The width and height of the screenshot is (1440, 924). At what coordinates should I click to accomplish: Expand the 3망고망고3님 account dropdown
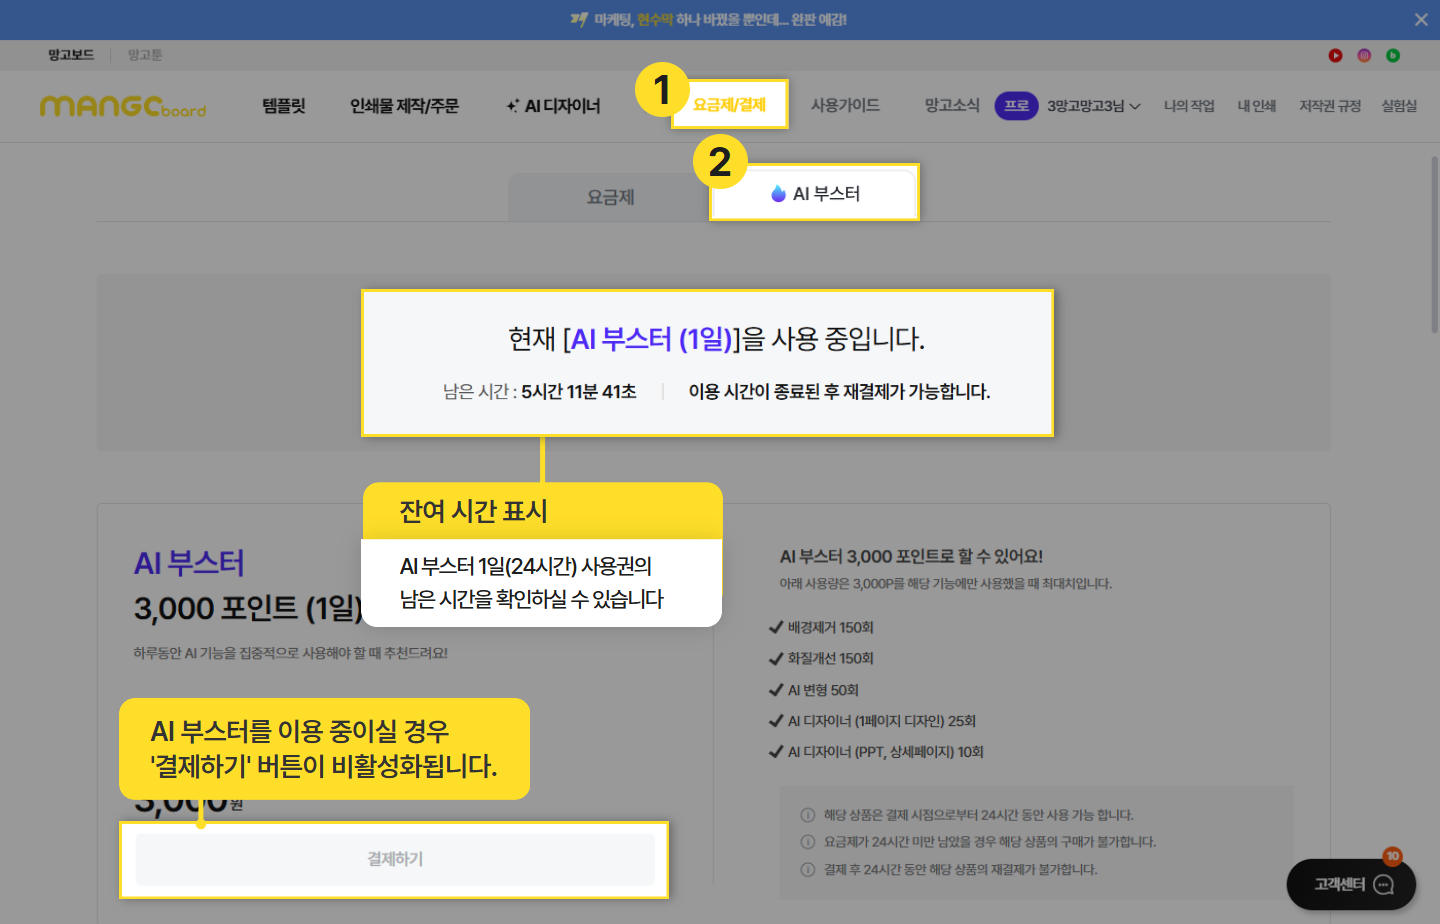(1094, 106)
